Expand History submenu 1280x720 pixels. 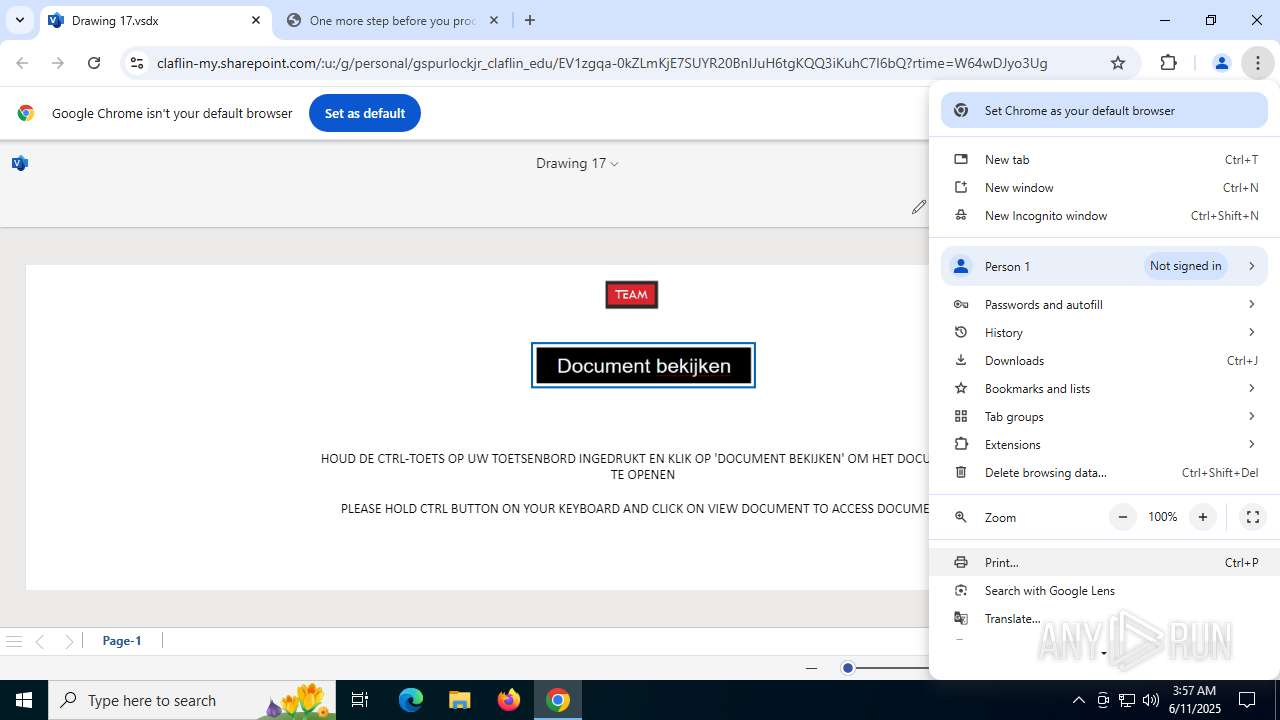tap(1104, 333)
